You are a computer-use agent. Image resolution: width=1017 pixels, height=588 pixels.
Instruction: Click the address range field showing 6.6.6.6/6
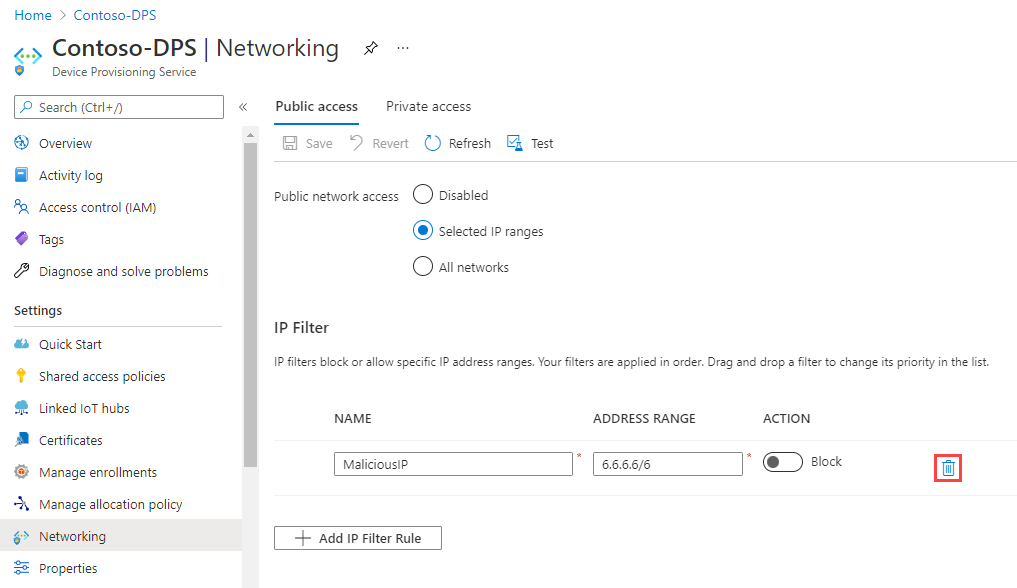click(x=667, y=463)
